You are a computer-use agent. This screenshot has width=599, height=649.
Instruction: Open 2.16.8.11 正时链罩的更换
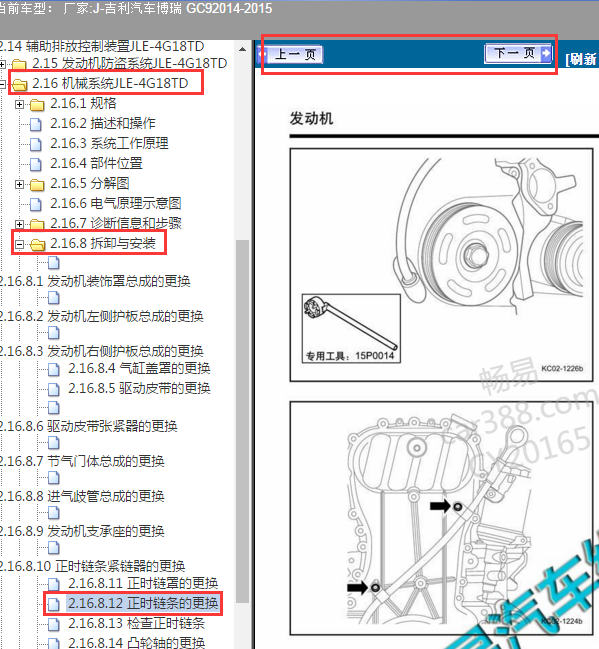click(x=143, y=583)
